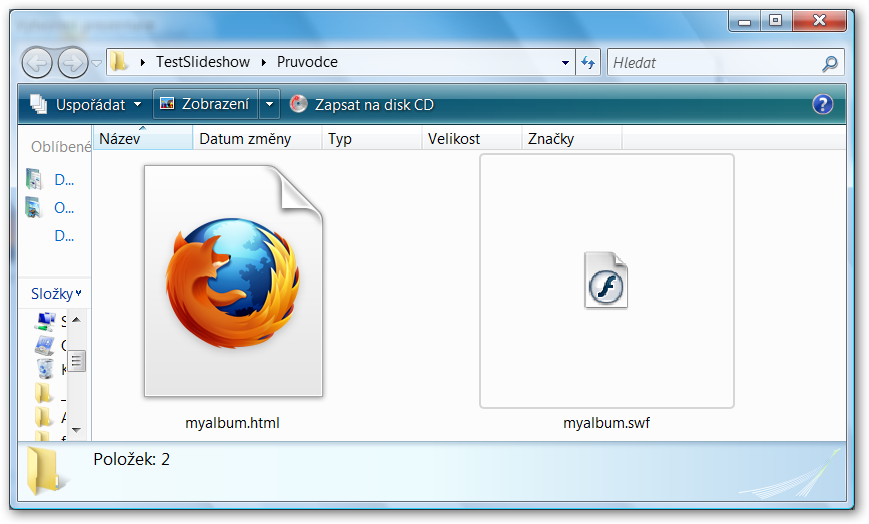Viewport: 869px width, 524px height.
Task: Expand the arrow between TestSlideshow and Pruvodce
Action: pyautogui.click(x=264, y=63)
